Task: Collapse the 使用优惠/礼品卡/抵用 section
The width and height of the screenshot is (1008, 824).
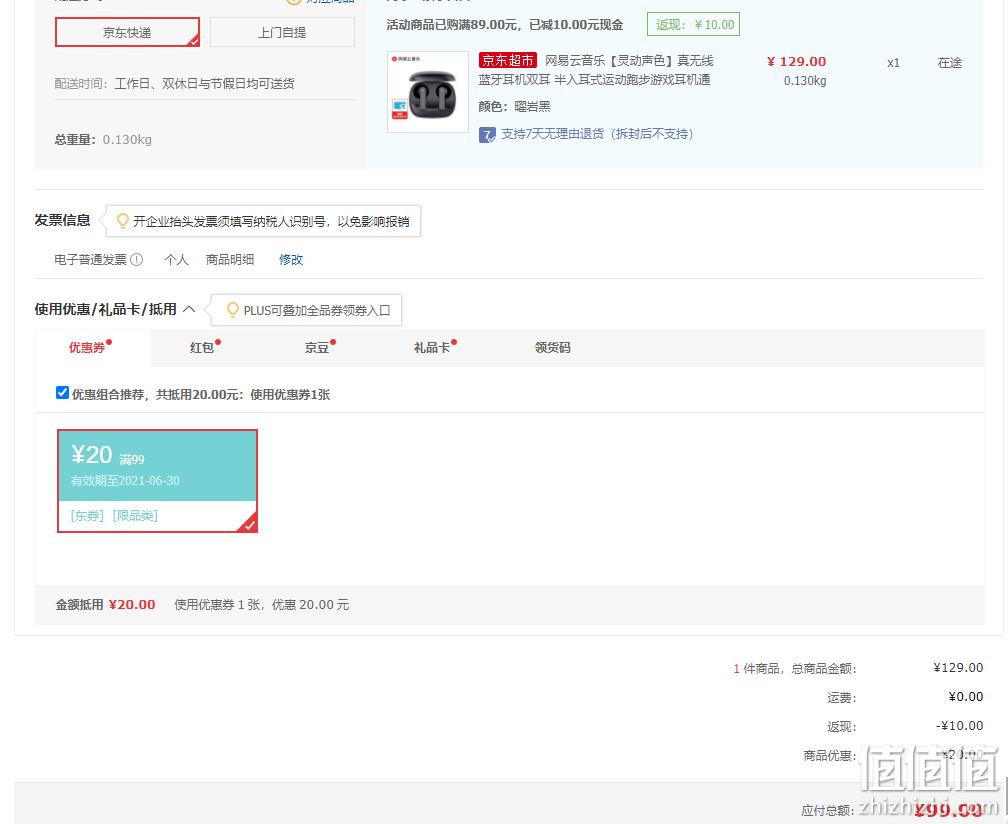Action: (x=189, y=309)
